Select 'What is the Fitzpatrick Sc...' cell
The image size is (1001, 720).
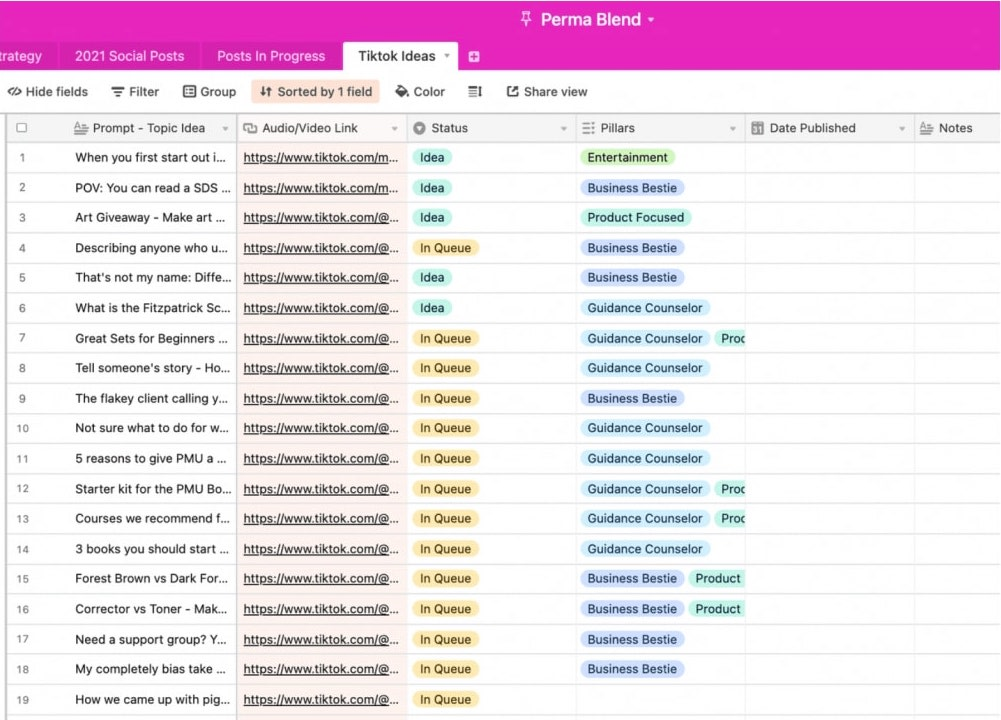(x=153, y=308)
